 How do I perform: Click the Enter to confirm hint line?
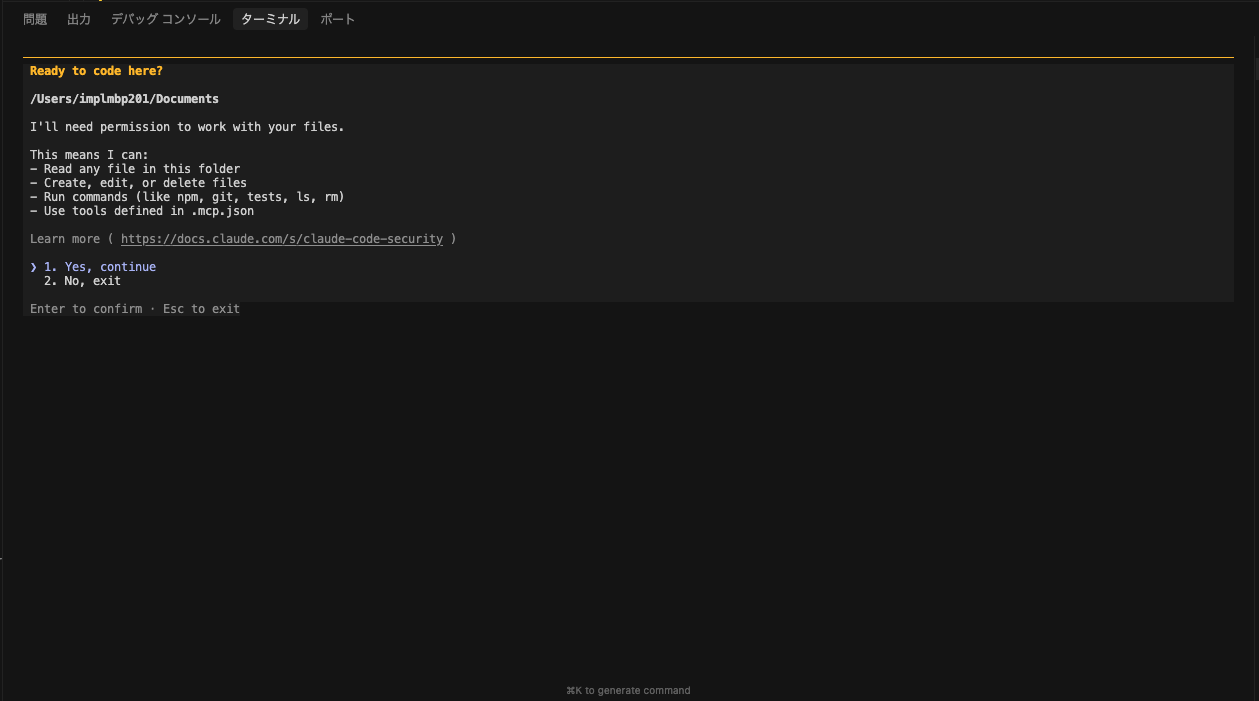[135, 309]
